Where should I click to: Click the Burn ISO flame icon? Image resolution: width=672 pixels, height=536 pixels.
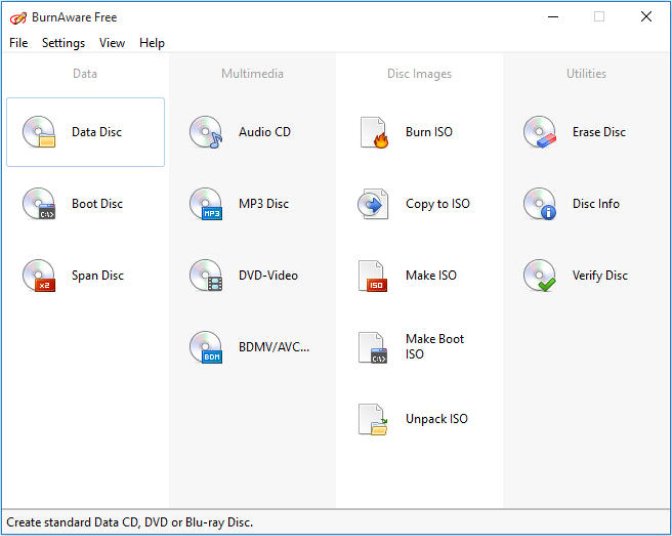coord(374,132)
